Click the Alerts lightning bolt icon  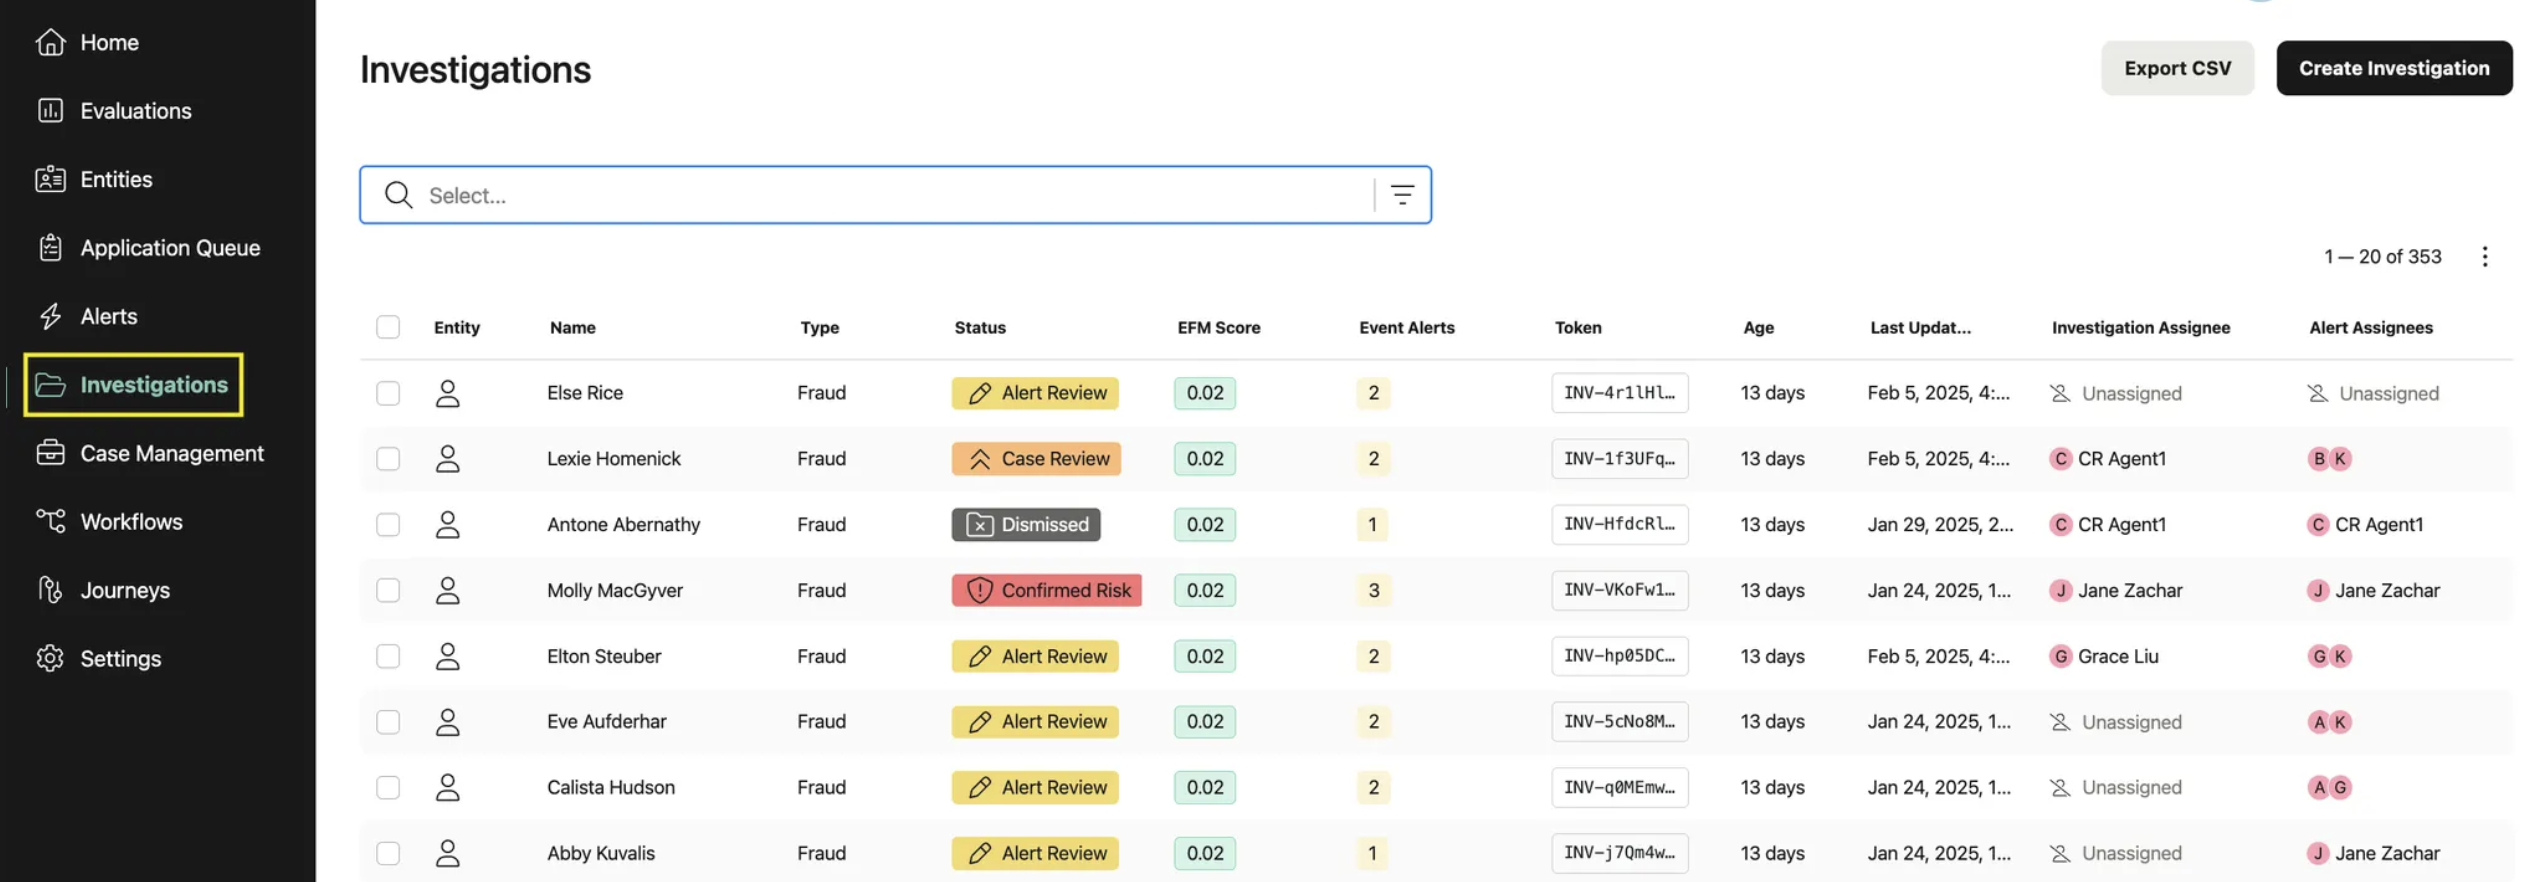50,316
